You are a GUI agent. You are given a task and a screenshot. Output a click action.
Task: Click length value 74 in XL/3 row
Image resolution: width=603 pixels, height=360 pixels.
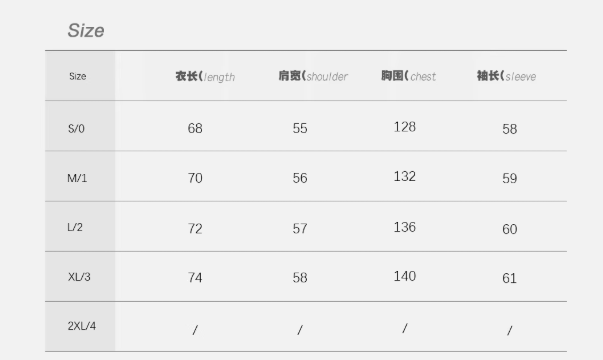(195, 277)
